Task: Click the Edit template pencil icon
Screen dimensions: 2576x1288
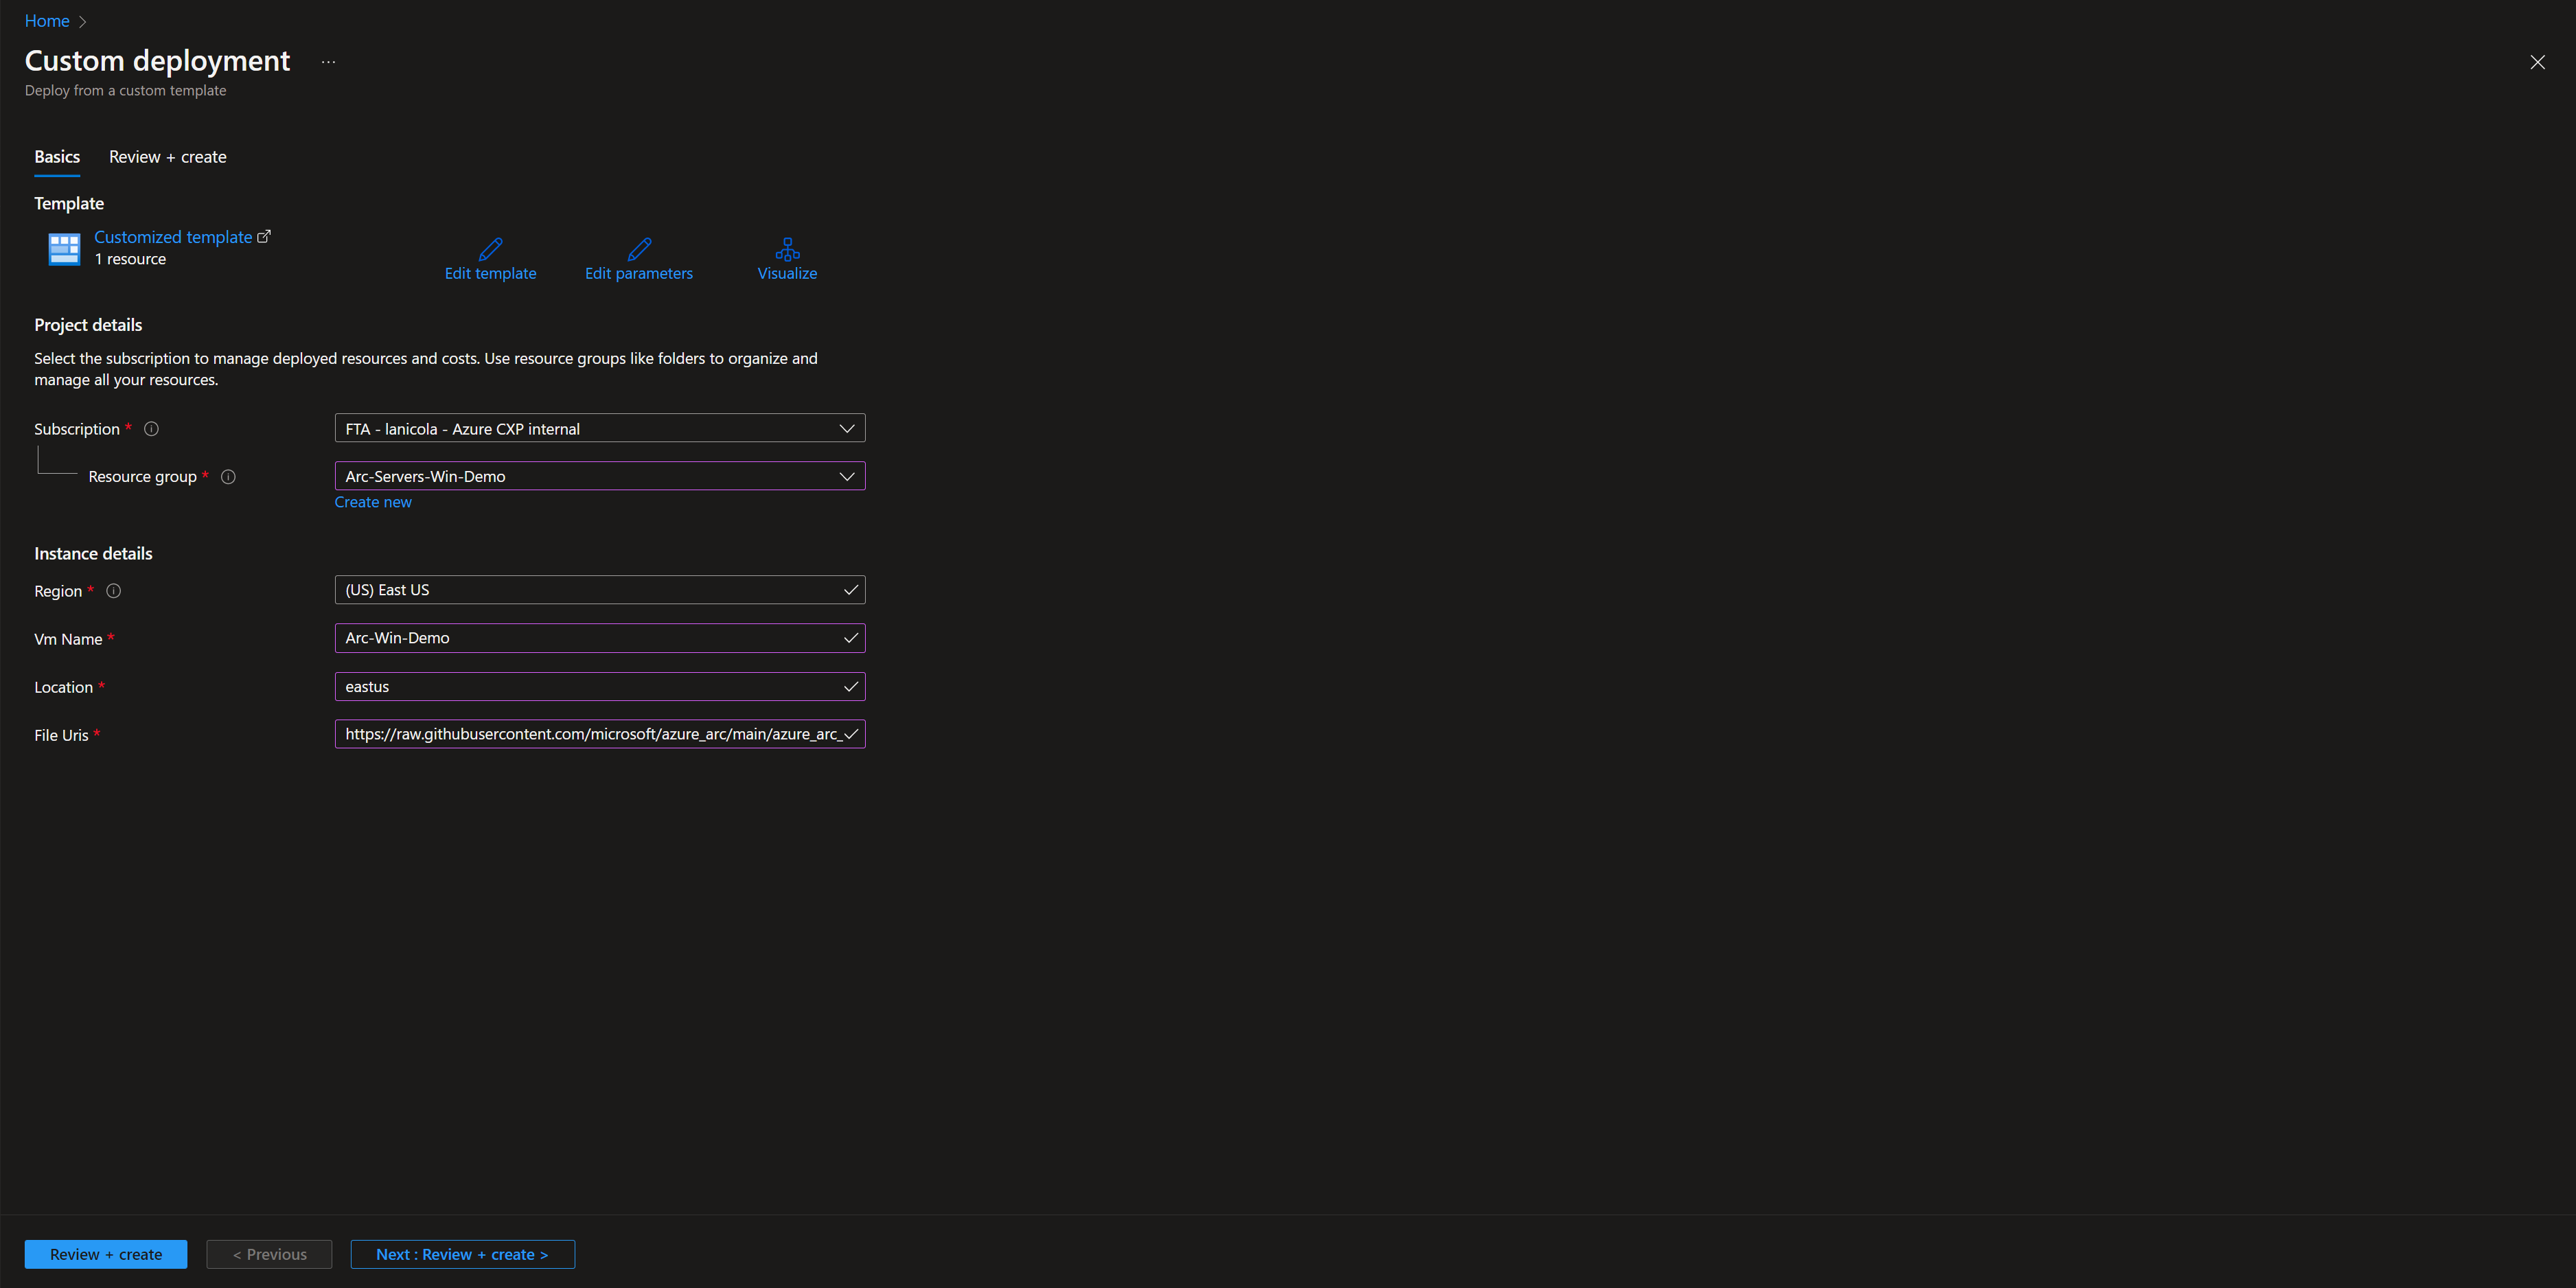Action: point(490,248)
